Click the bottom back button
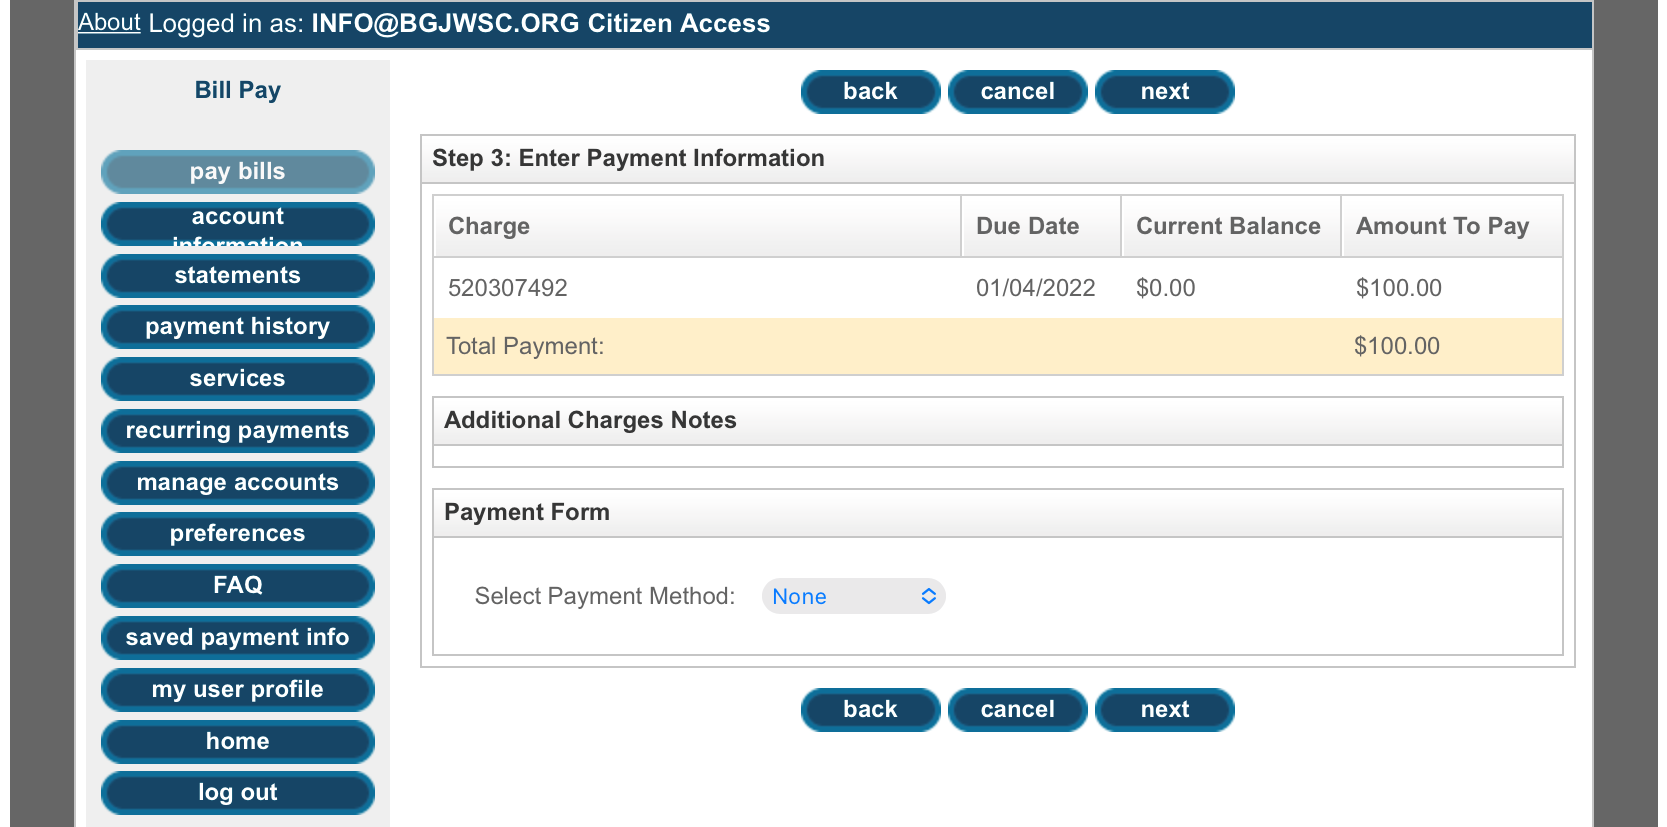The height and width of the screenshot is (827, 1667). click(870, 710)
